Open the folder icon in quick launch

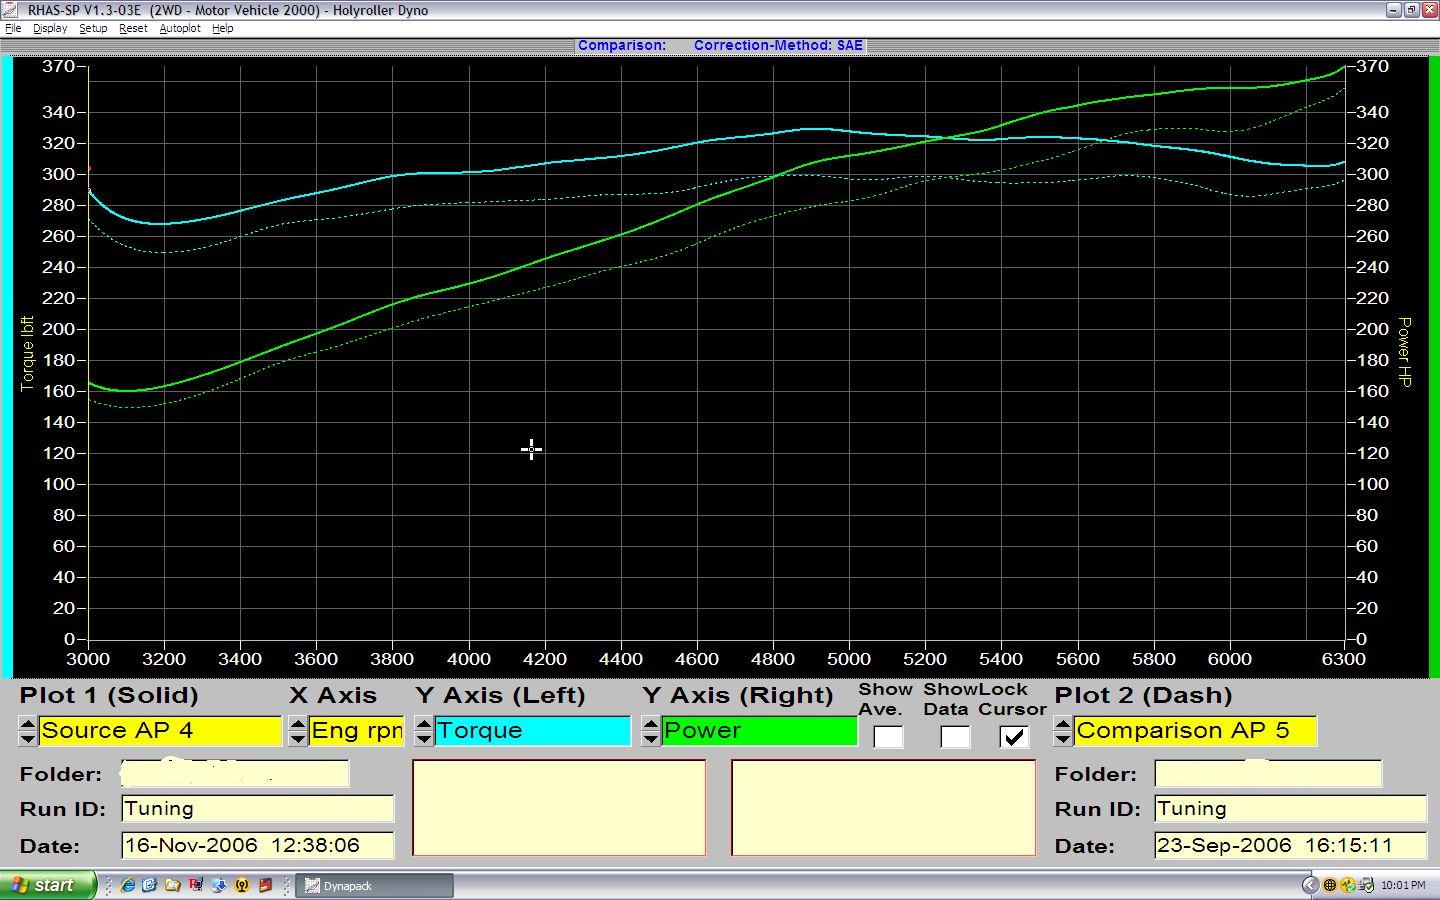tap(173, 885)
